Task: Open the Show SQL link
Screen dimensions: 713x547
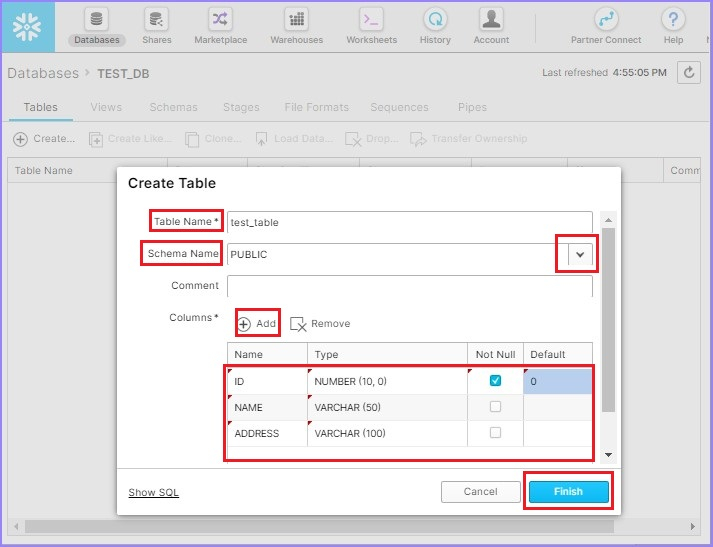Action: tap(153, 492)
